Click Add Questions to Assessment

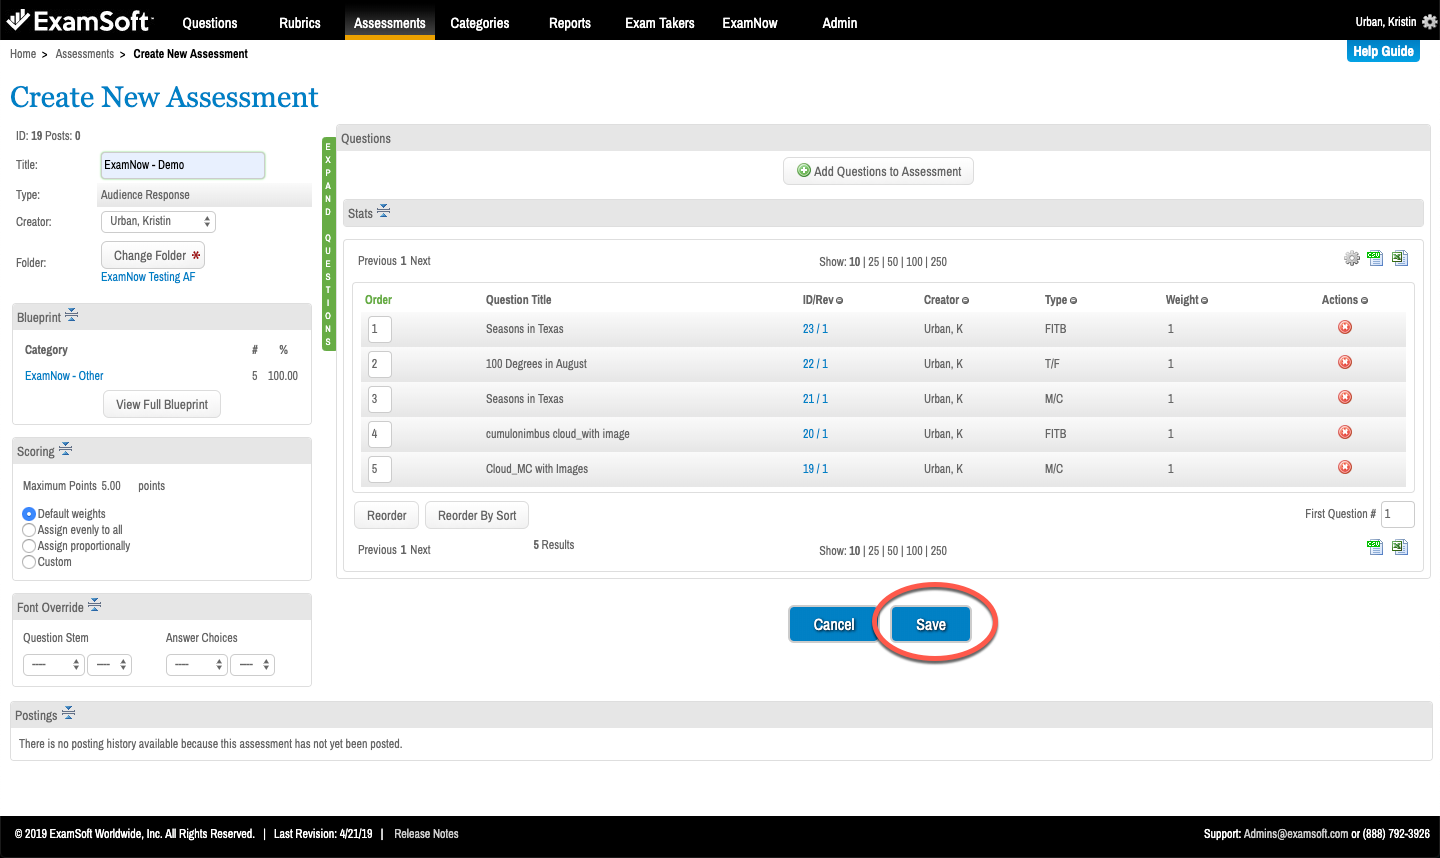[878, 171]
